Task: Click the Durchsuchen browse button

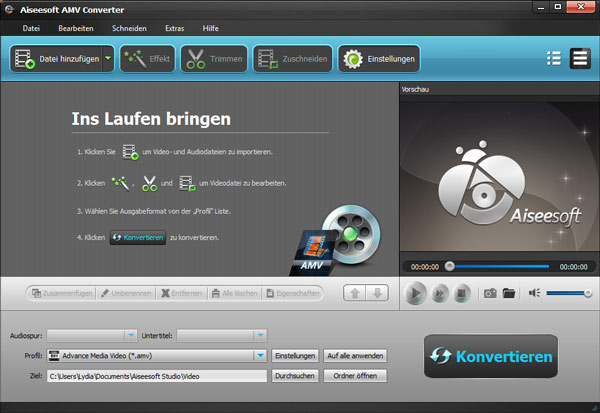Action: 295,376
